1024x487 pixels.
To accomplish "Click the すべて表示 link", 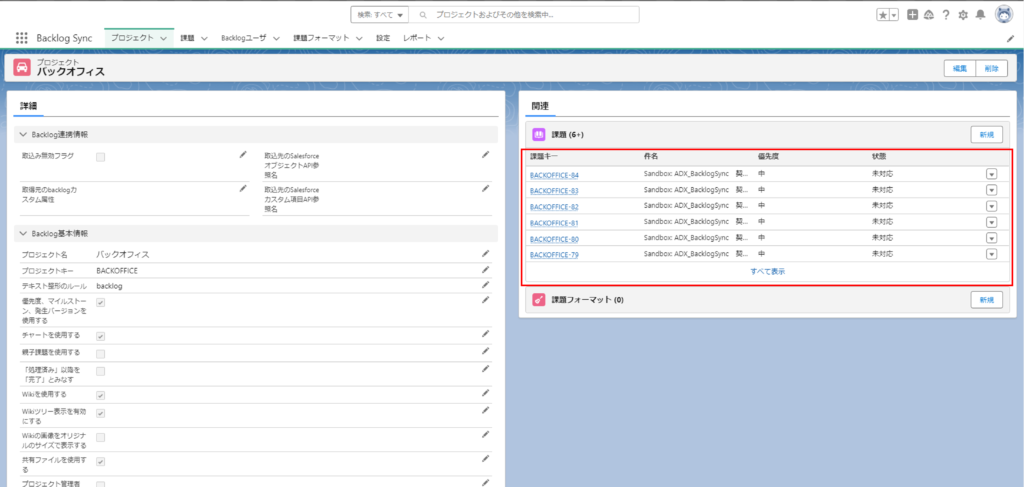I will coord(767,271).
